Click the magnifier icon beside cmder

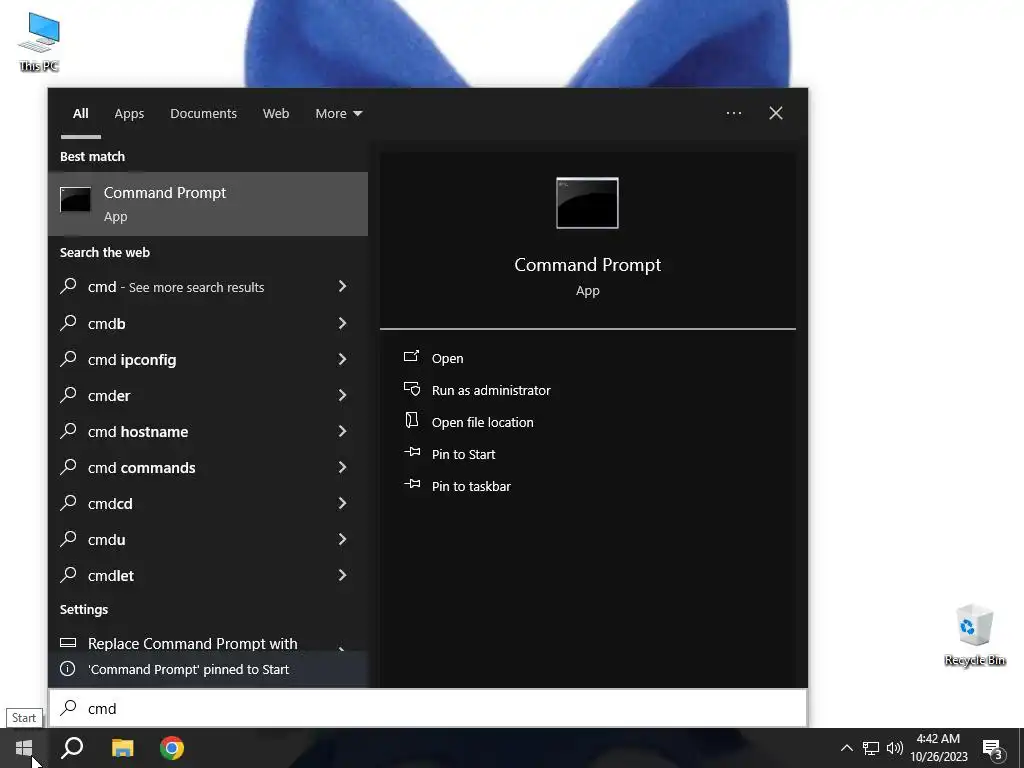69,394
